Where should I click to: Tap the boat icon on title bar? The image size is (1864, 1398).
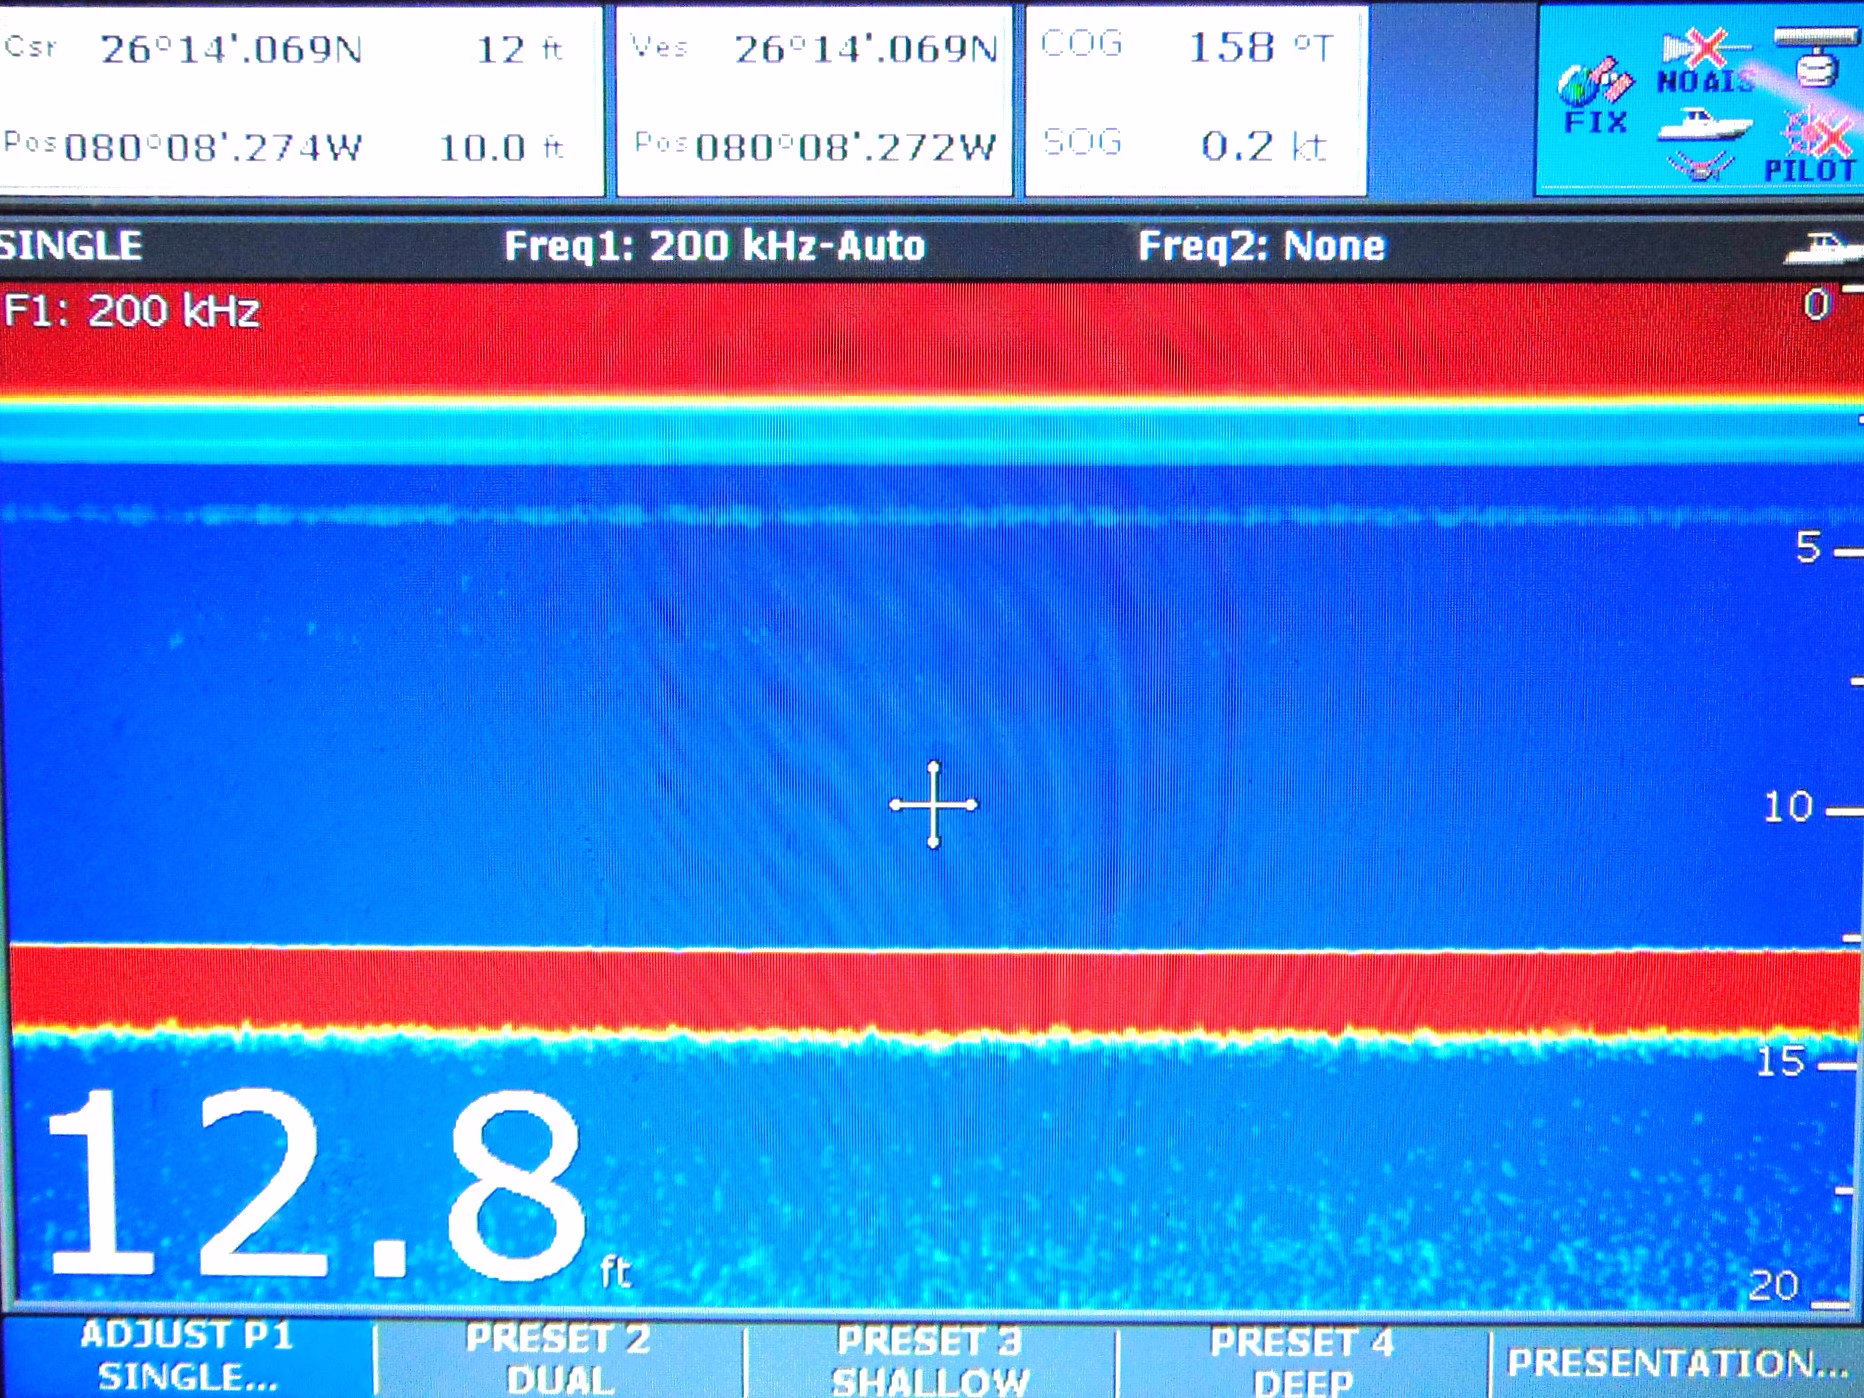1822,247
